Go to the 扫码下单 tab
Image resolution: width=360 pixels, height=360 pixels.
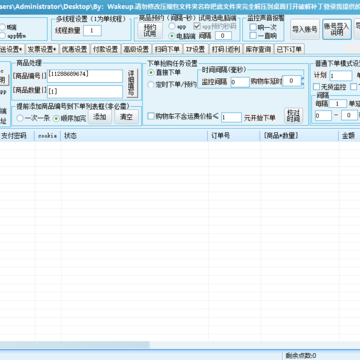[167, 49]
